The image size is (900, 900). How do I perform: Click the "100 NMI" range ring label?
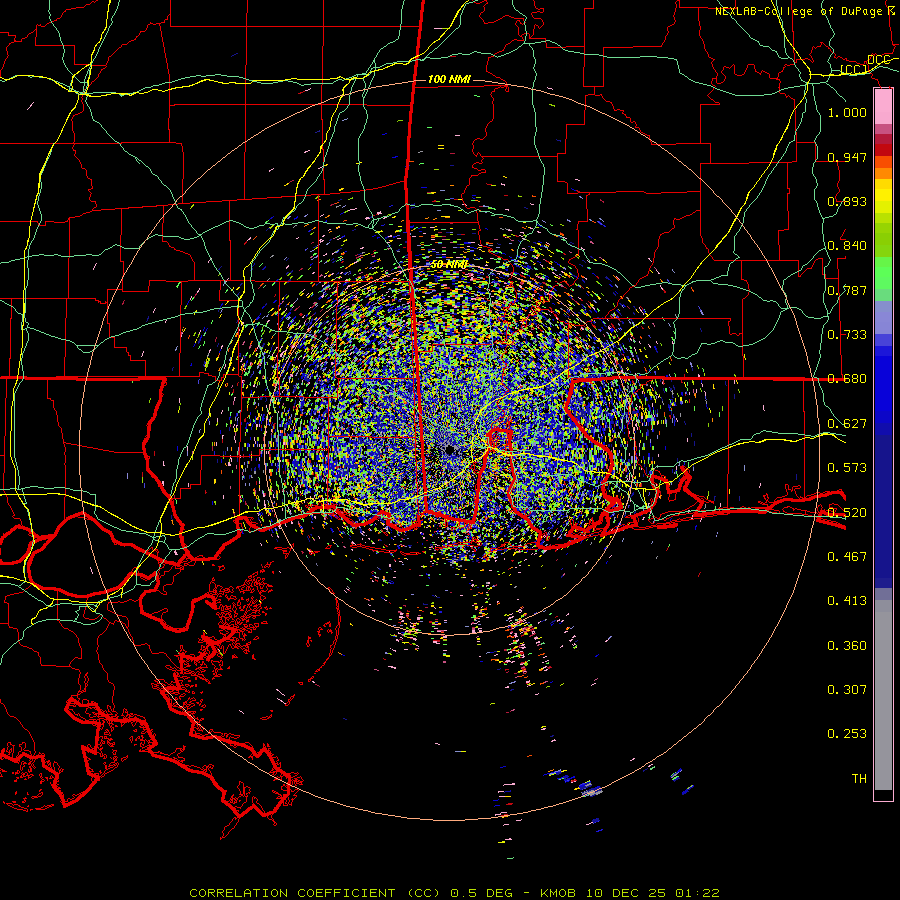pos(449,79)
